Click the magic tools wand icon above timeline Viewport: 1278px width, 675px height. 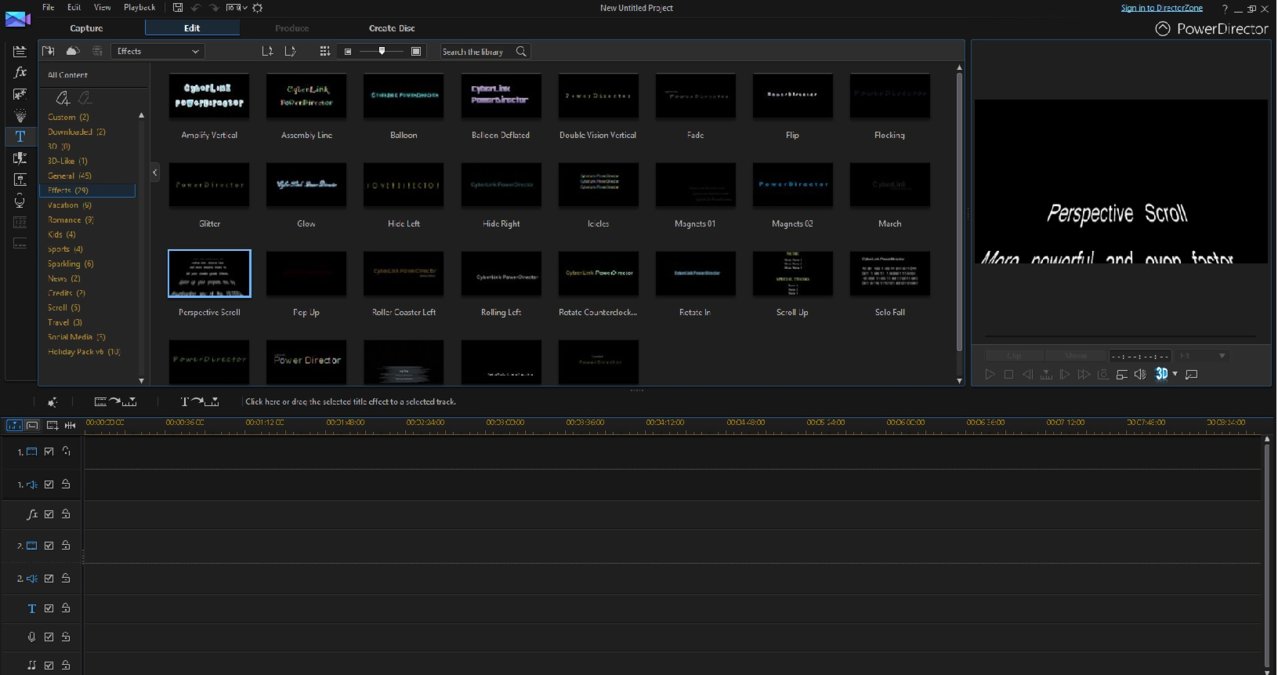(x=52, y=401)
